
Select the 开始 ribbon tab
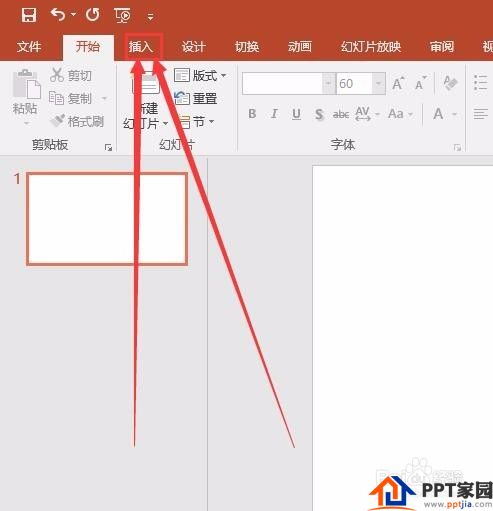[x=88, y=46]
